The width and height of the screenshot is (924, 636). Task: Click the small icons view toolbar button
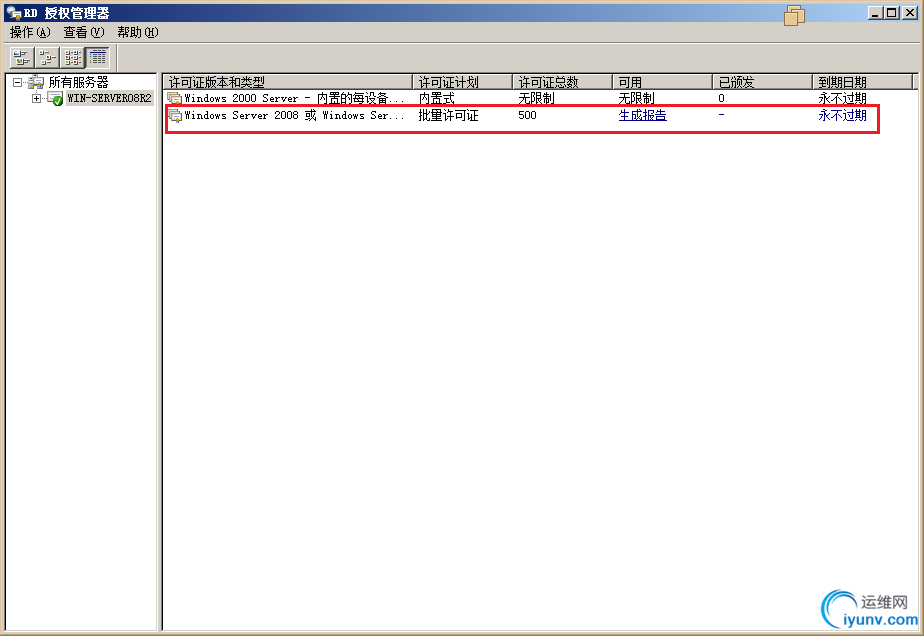[47, 57]
